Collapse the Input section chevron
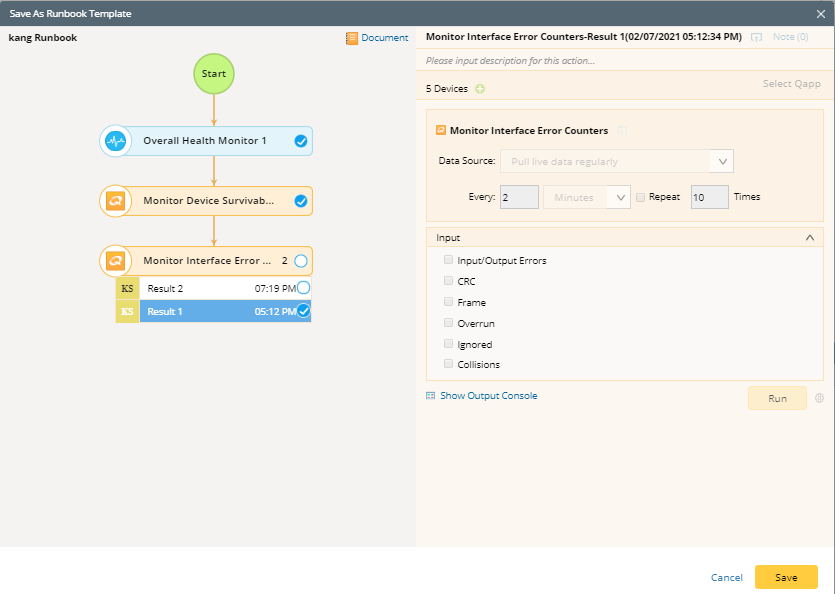 coord(812,237)
